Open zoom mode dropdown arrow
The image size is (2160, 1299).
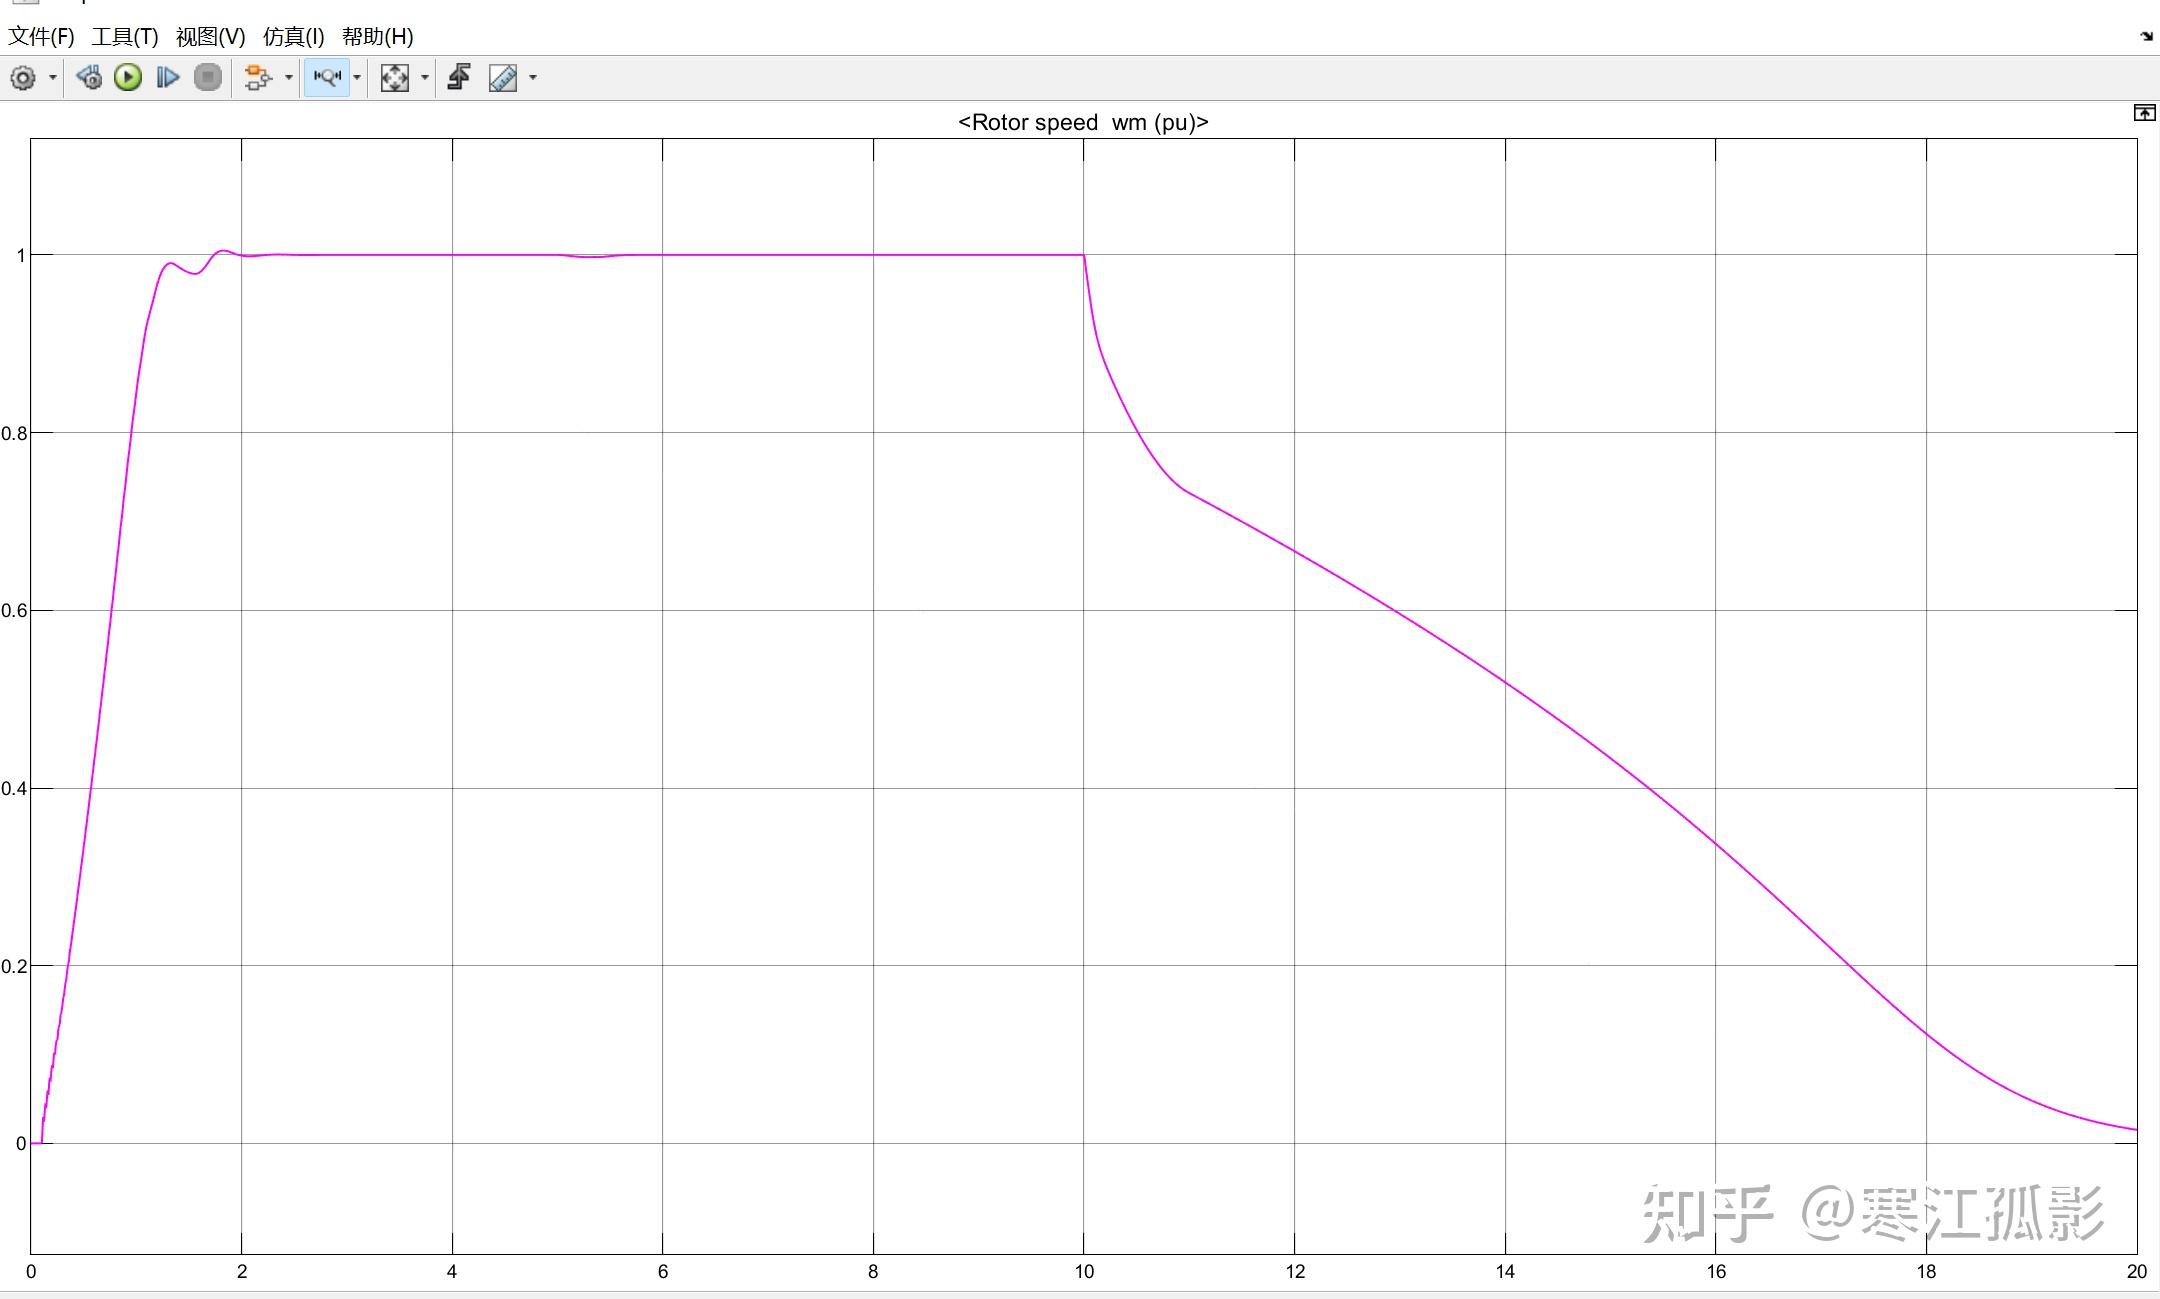pos(357,78)
